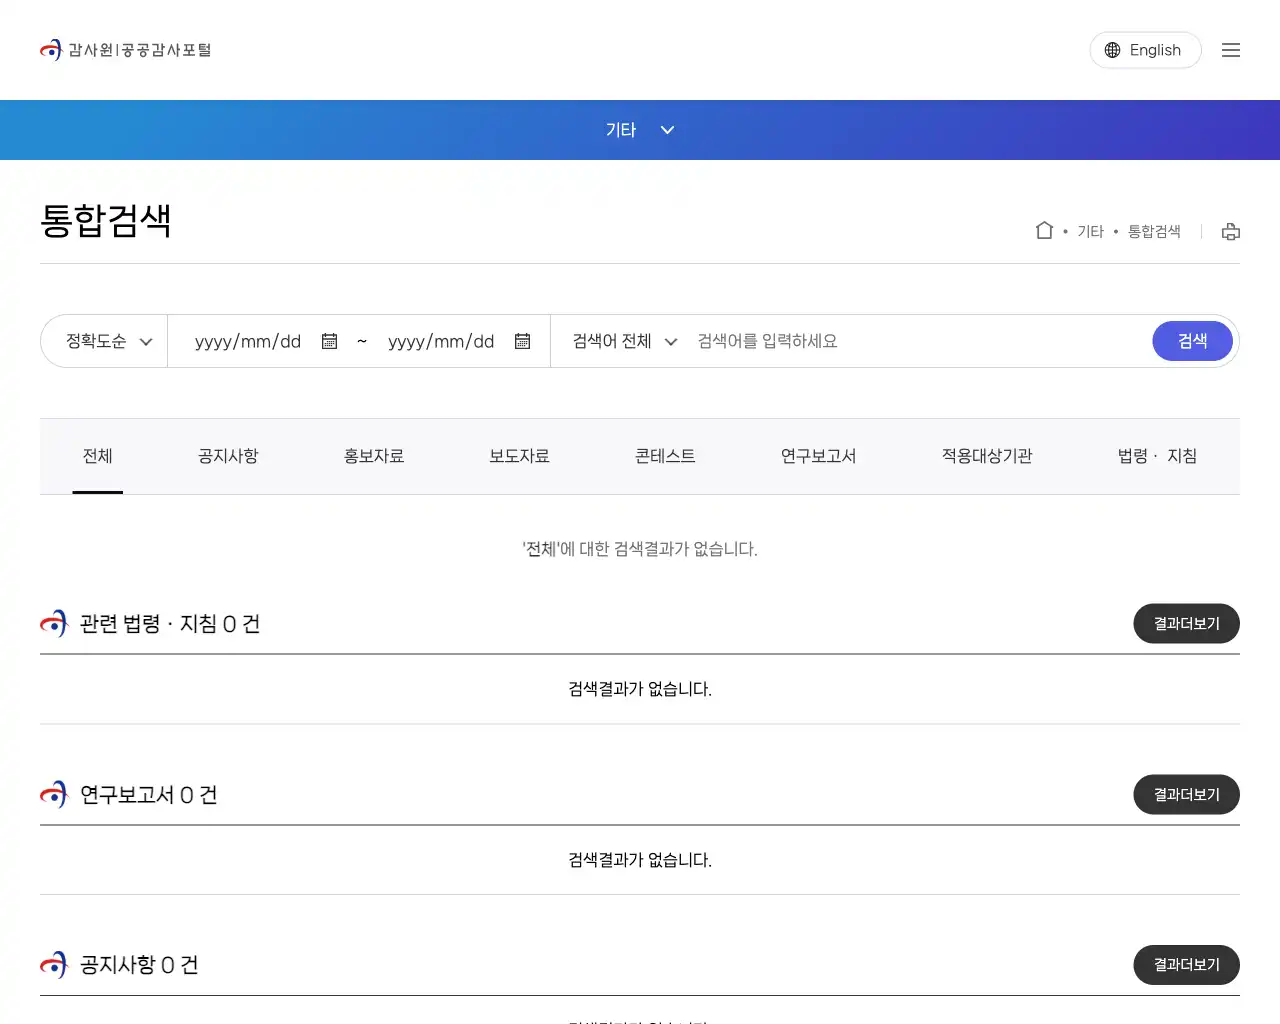Screen dimensions: 1280x1024
Task: Open the start date calendar picker
Action: click(329, 341)
